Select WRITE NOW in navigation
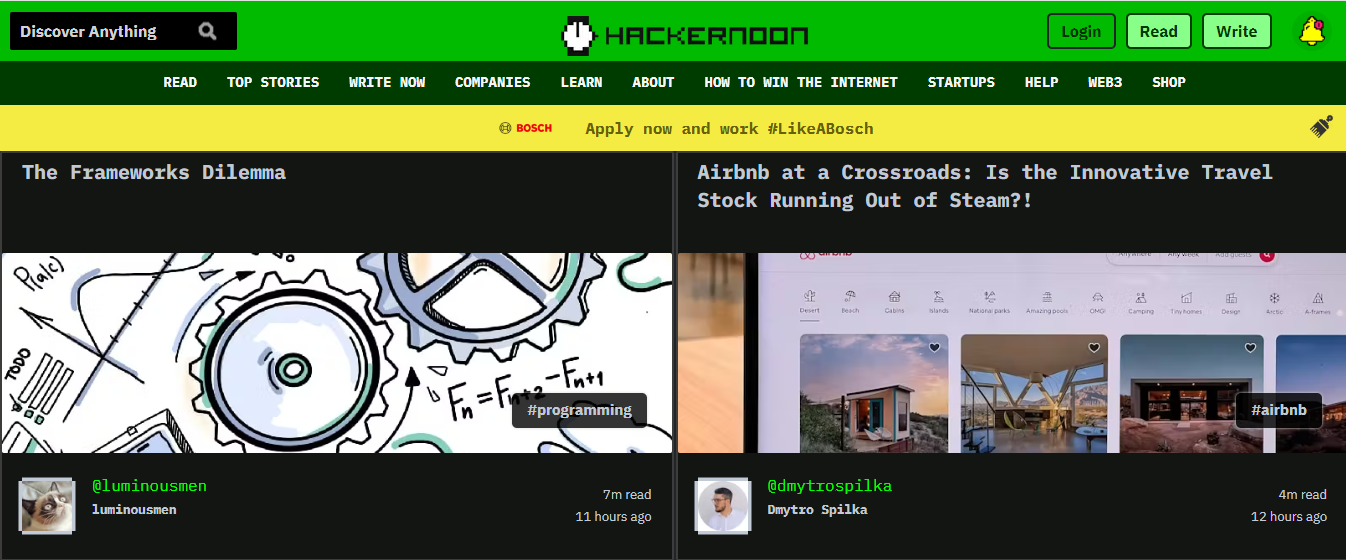The height and width of the screenshot is (560, 1346). (387, 82)
